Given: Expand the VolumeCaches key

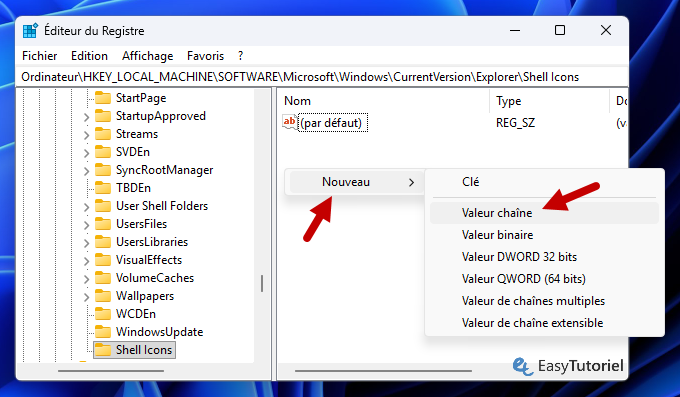Looking at the screenshot, I should [x=86, y=279].
